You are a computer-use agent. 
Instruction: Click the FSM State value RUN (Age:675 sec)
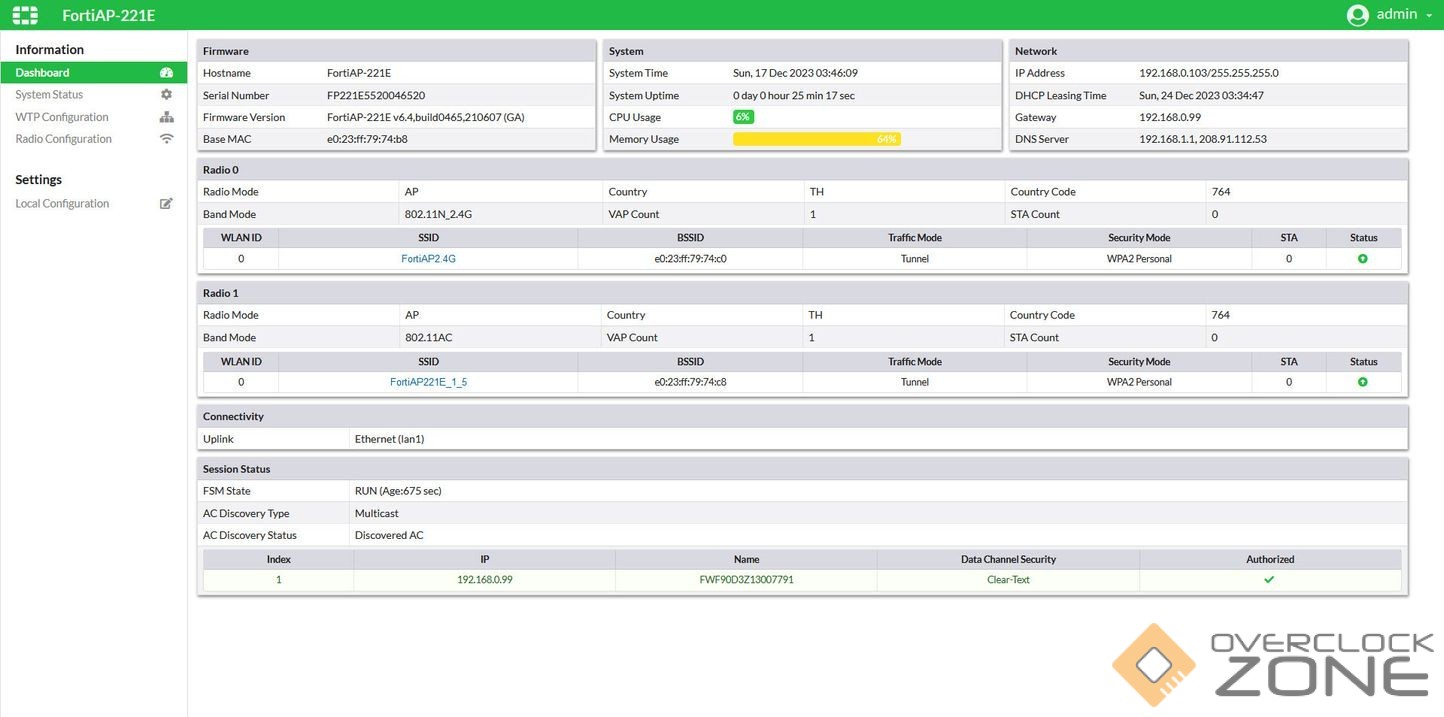[x=398, y=491]
